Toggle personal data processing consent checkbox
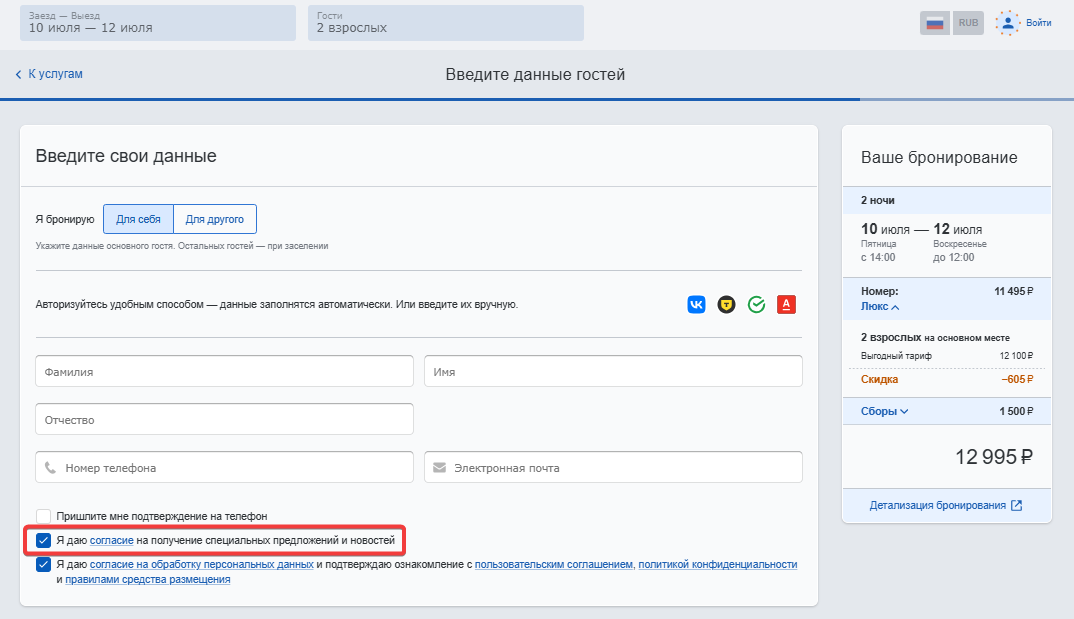This screenshot has width=1074, height=619. click(x=43, y=564)
